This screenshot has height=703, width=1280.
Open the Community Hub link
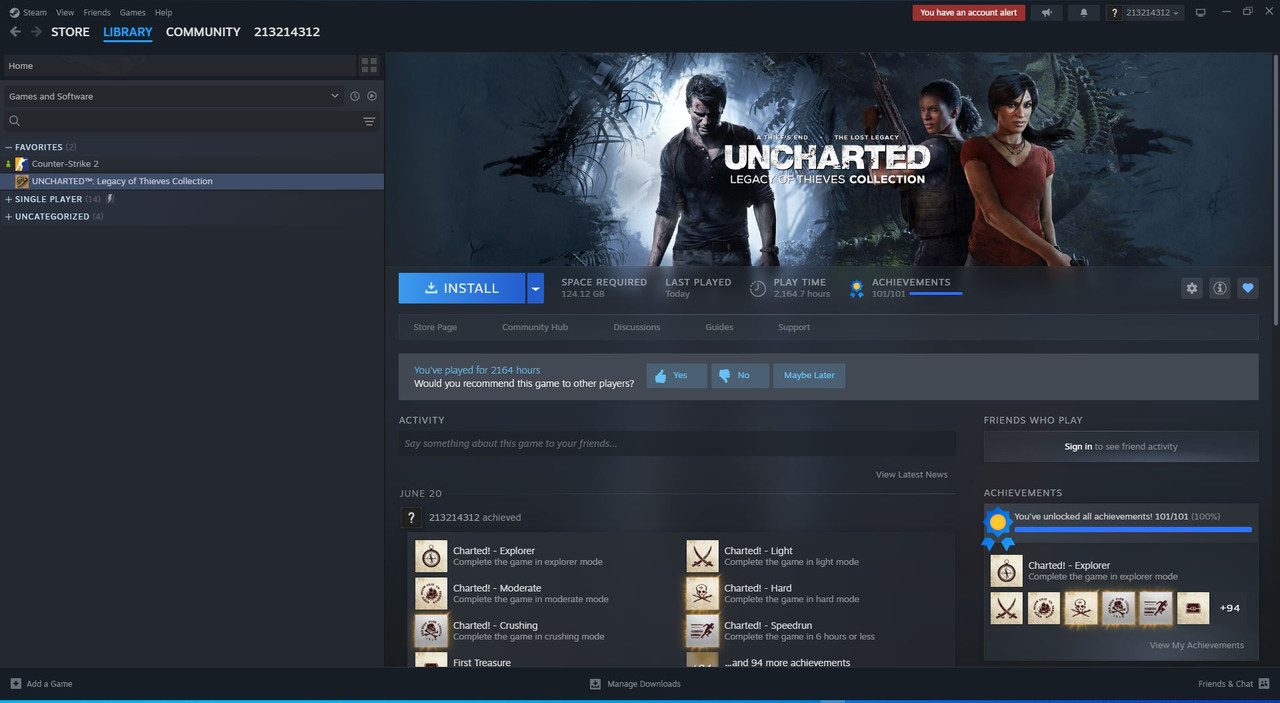click(535, 327)
